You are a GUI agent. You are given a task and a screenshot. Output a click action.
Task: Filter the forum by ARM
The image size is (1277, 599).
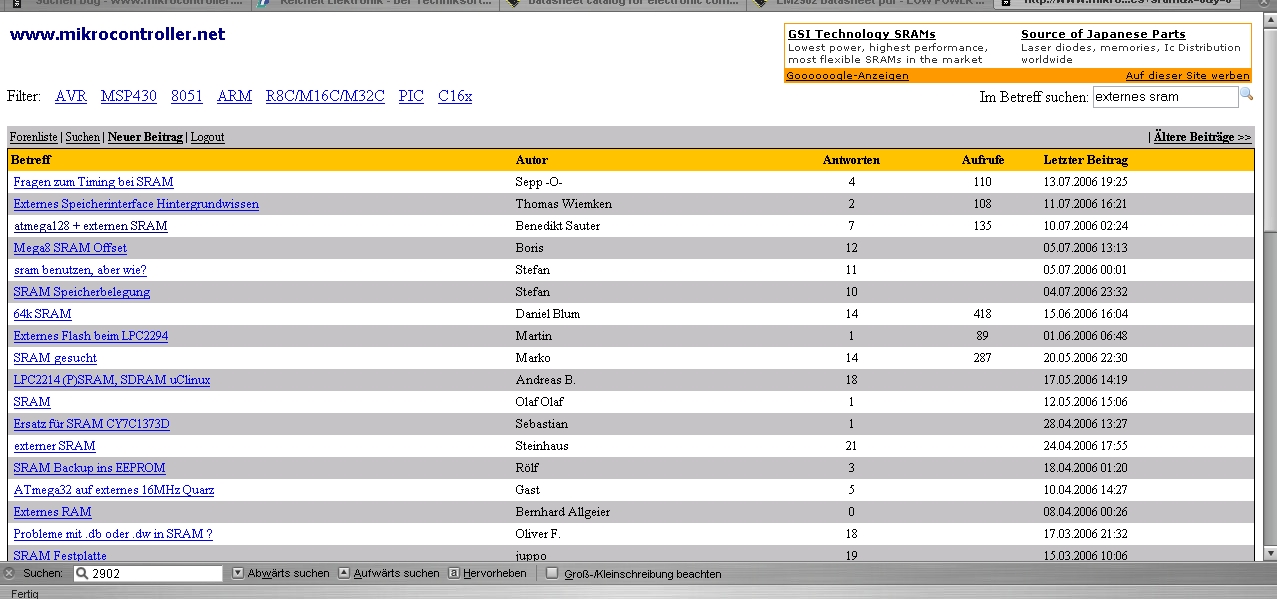[234, 96]
